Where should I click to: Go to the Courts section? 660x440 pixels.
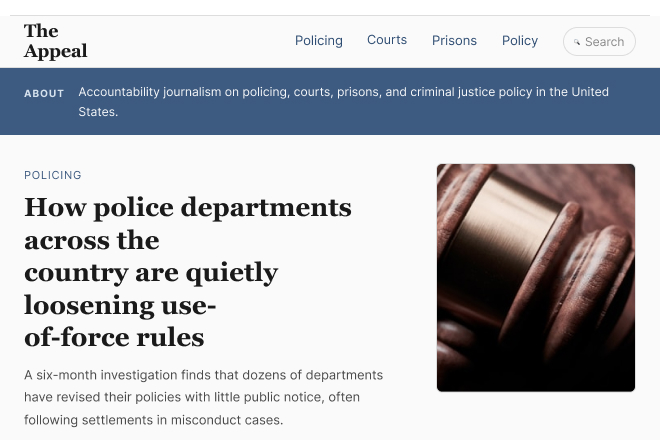pos(387,40)
